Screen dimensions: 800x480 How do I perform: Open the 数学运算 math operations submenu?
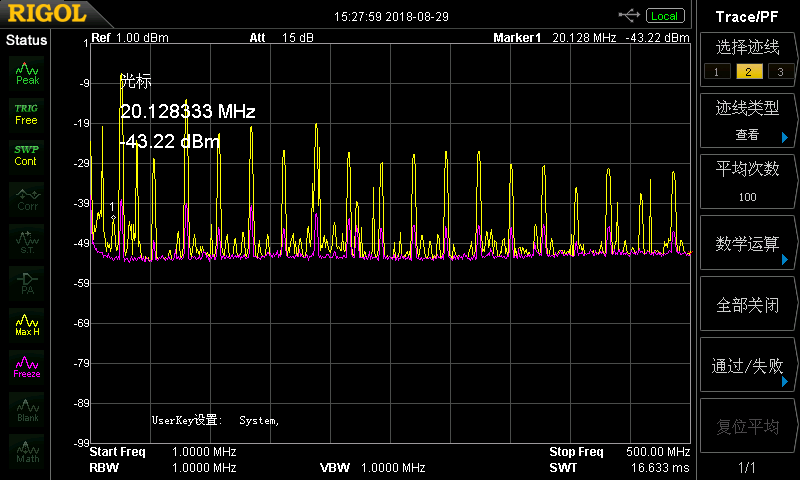click(x=747, y=243)
